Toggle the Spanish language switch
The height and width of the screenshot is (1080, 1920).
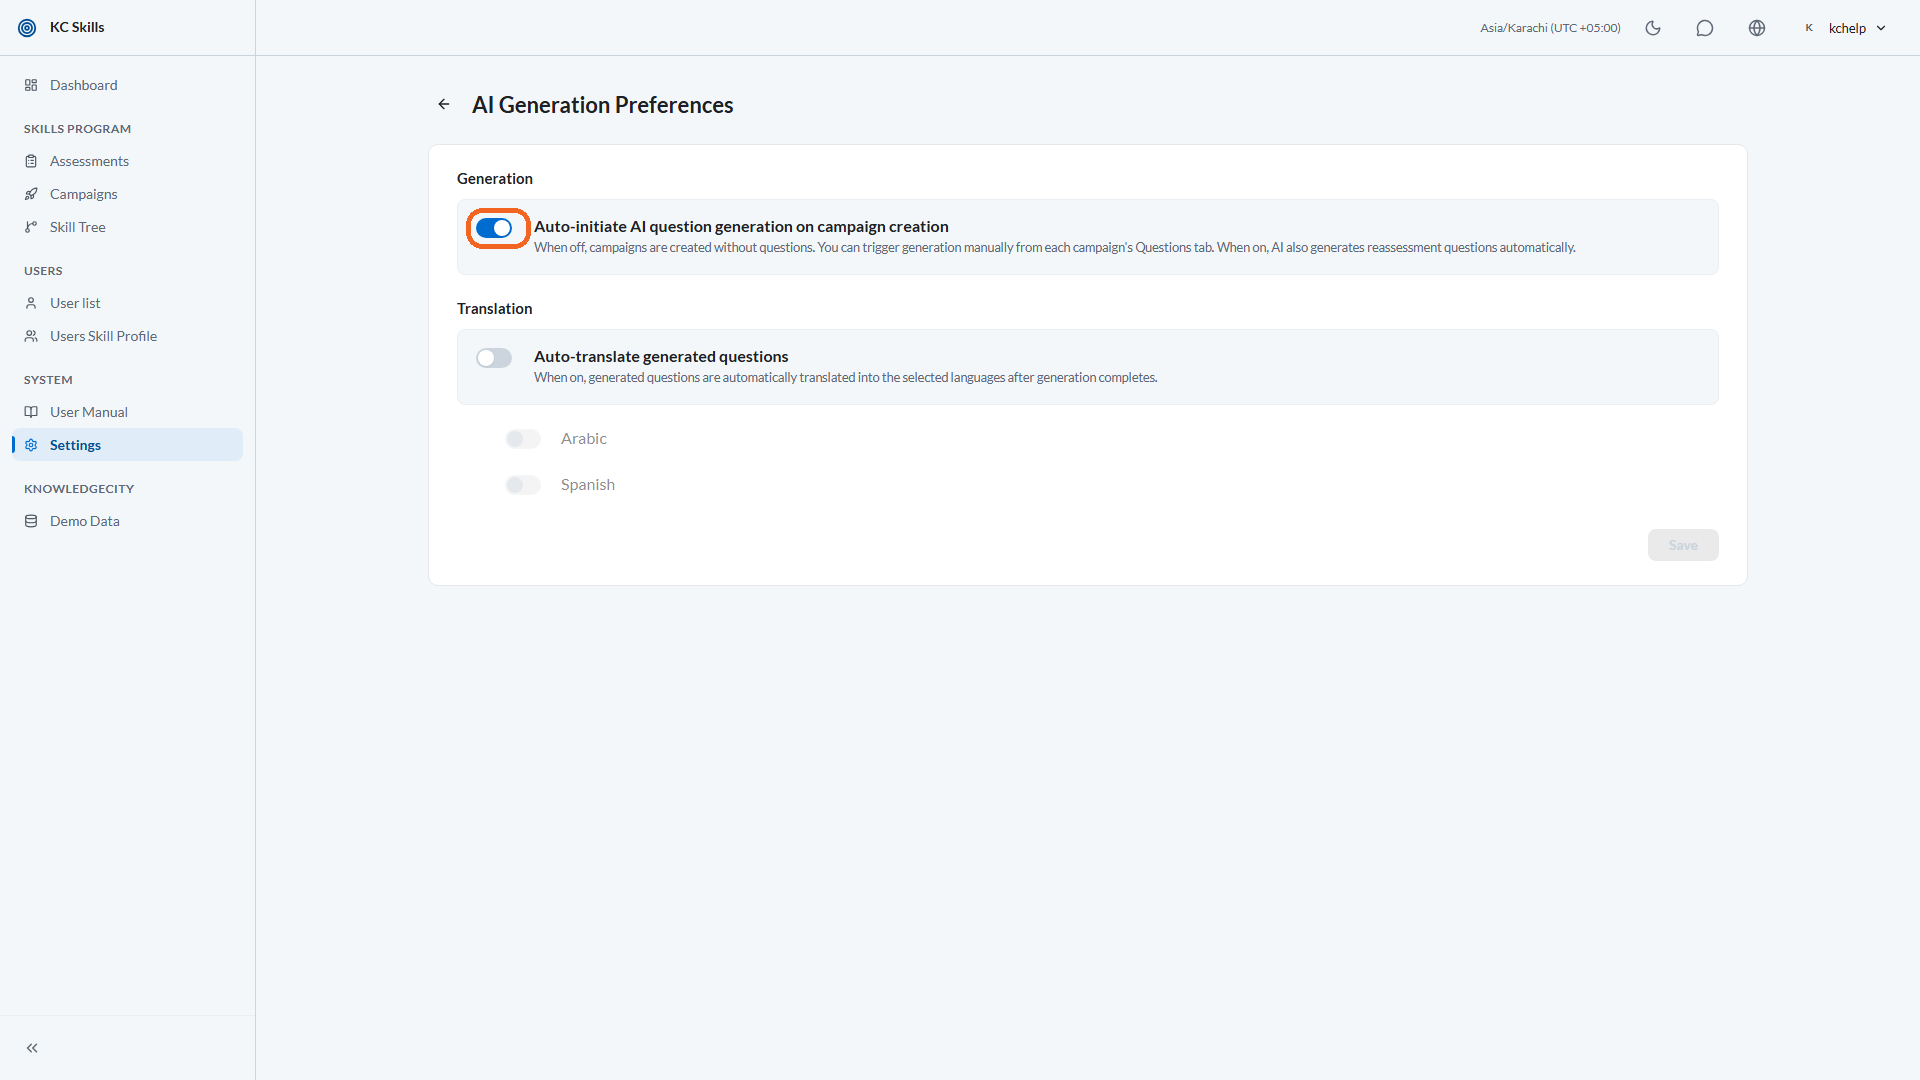click(x=523, y=485)
